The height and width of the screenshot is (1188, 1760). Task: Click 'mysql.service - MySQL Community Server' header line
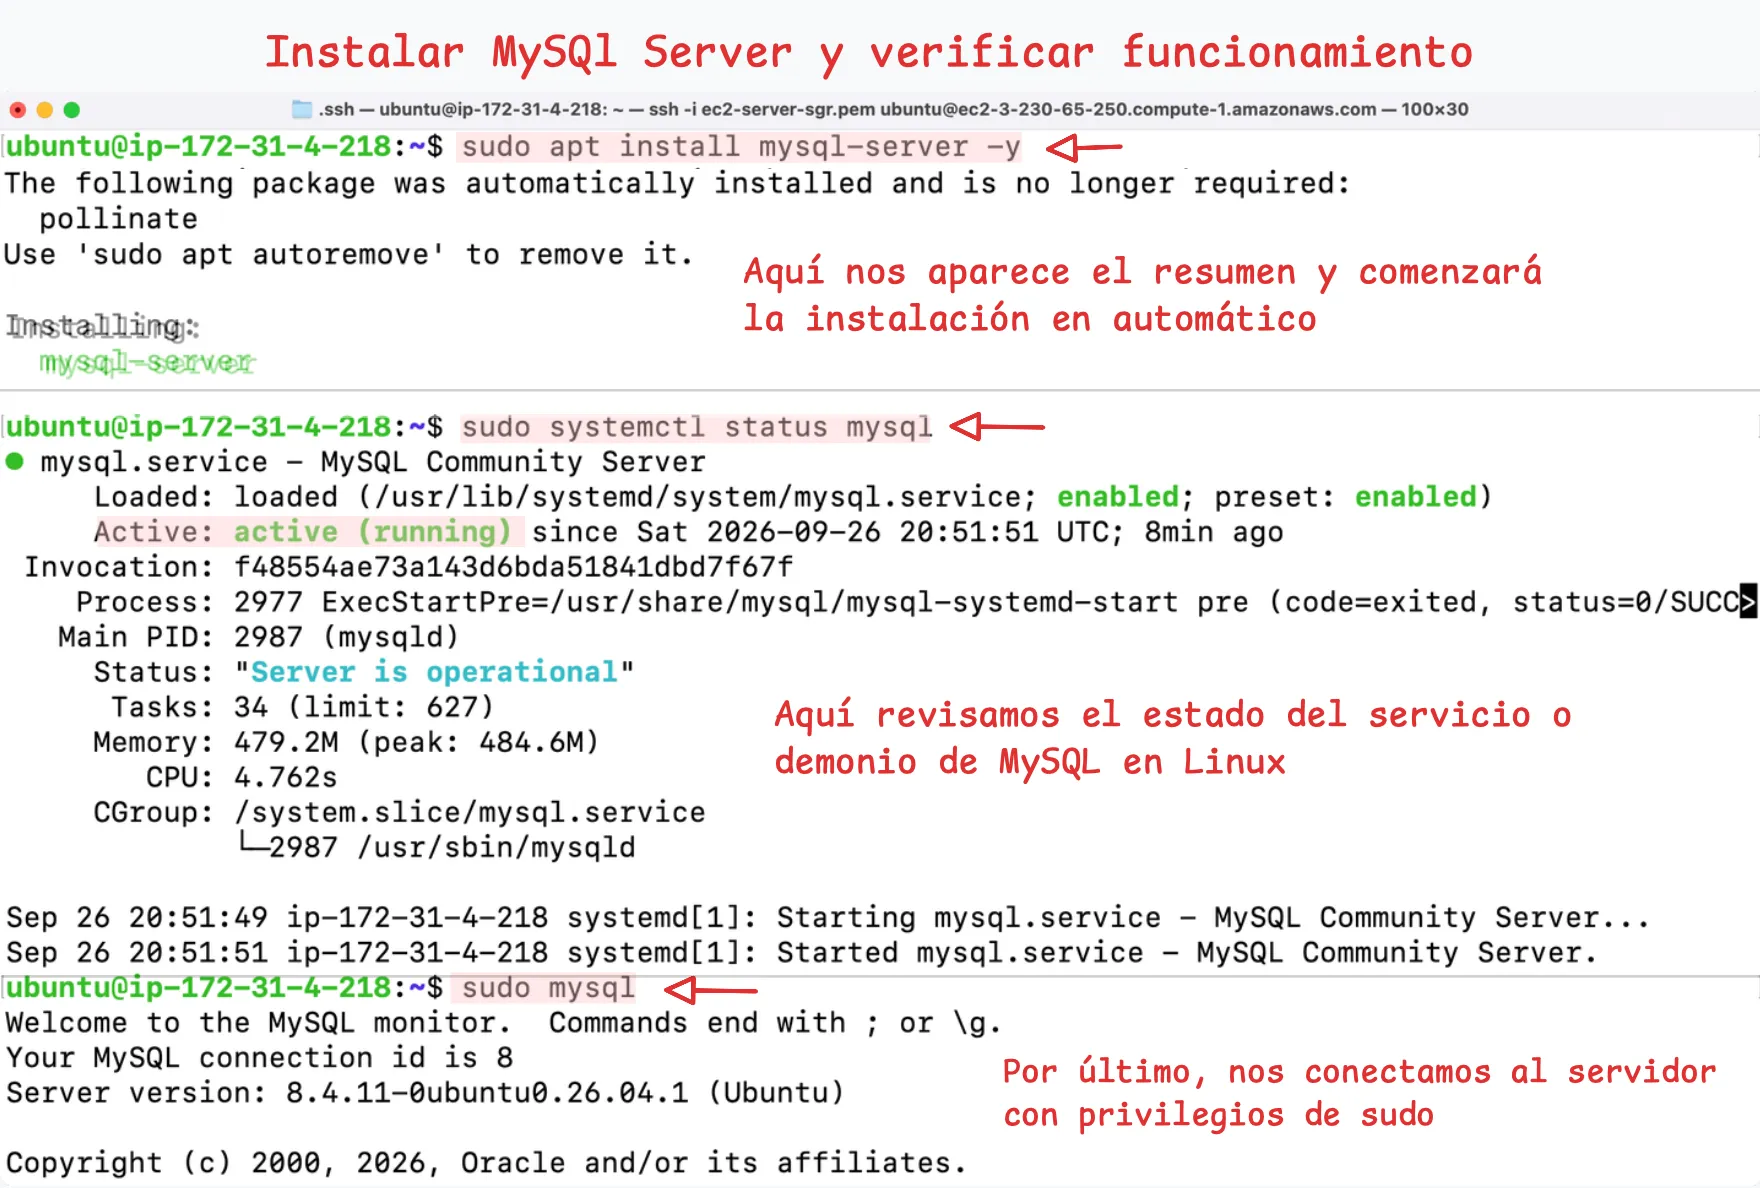(x=372, y=462)
